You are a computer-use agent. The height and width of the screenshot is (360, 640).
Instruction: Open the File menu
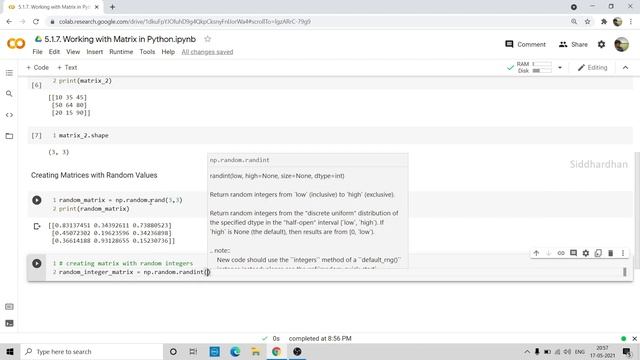click(x=37, y=52)
